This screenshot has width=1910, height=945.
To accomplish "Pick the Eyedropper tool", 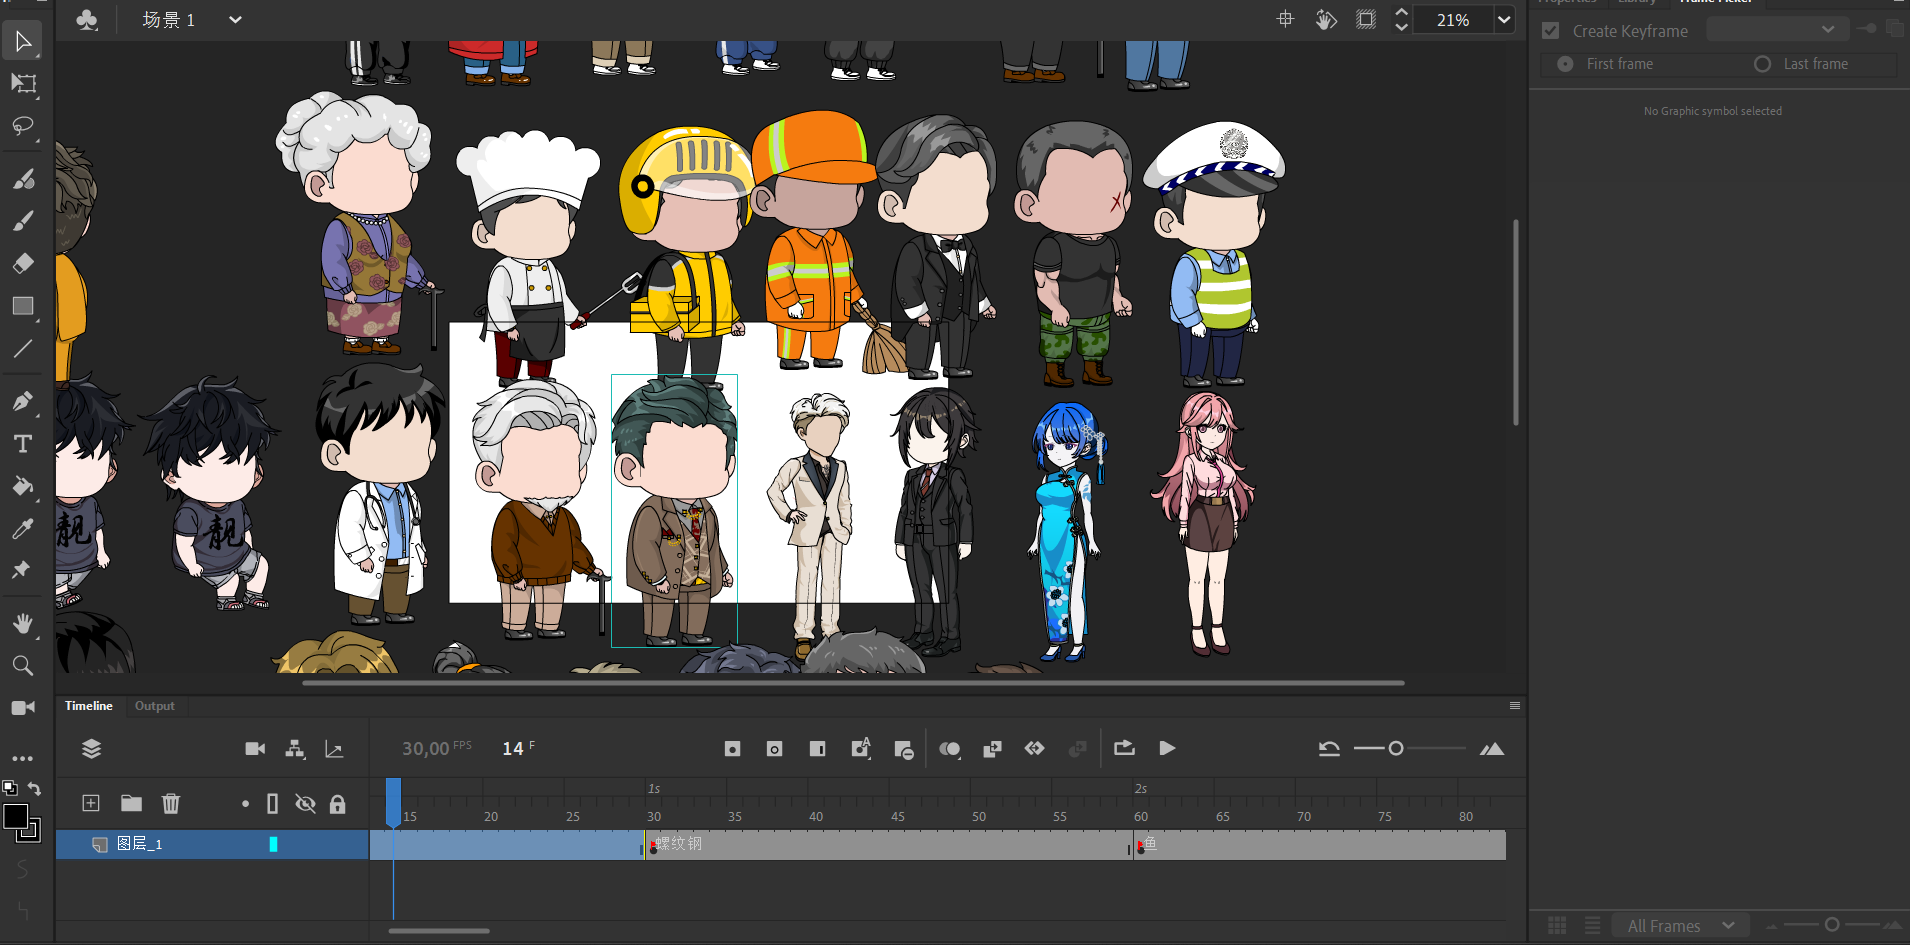I will [23, 529].
